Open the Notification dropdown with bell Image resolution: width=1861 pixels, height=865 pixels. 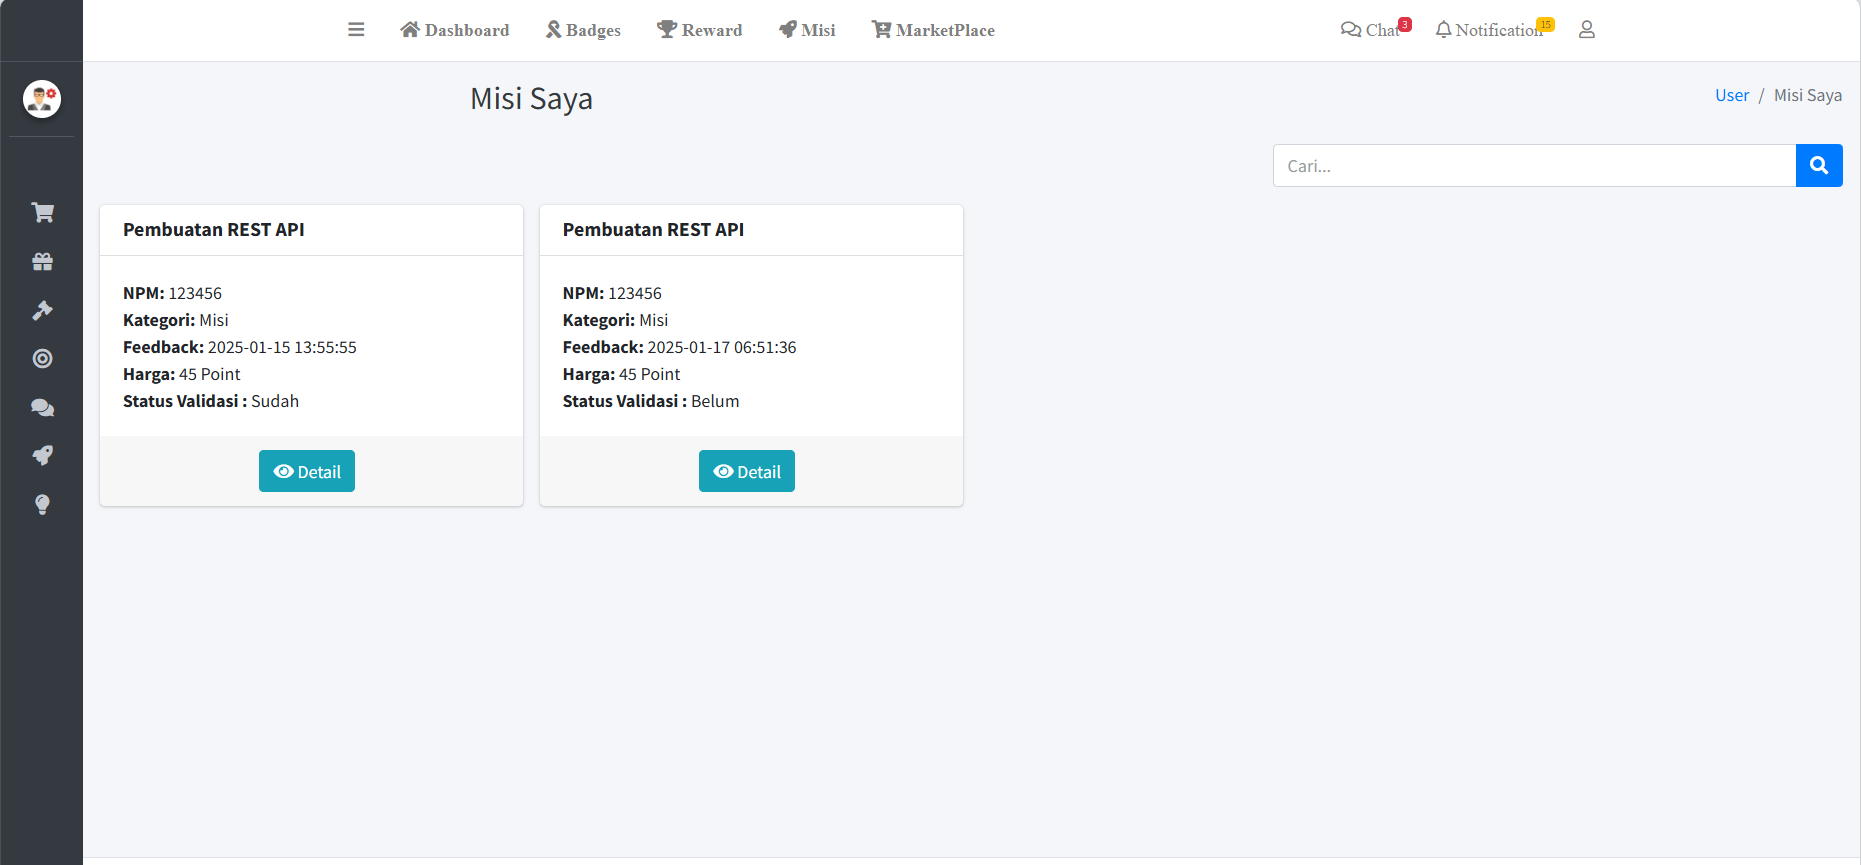coord(1489,30)
